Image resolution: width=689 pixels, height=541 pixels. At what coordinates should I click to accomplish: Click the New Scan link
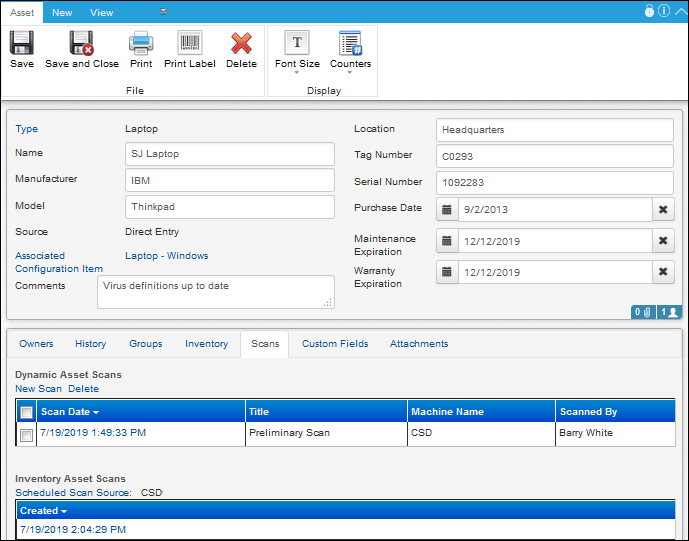pos(38,389)
